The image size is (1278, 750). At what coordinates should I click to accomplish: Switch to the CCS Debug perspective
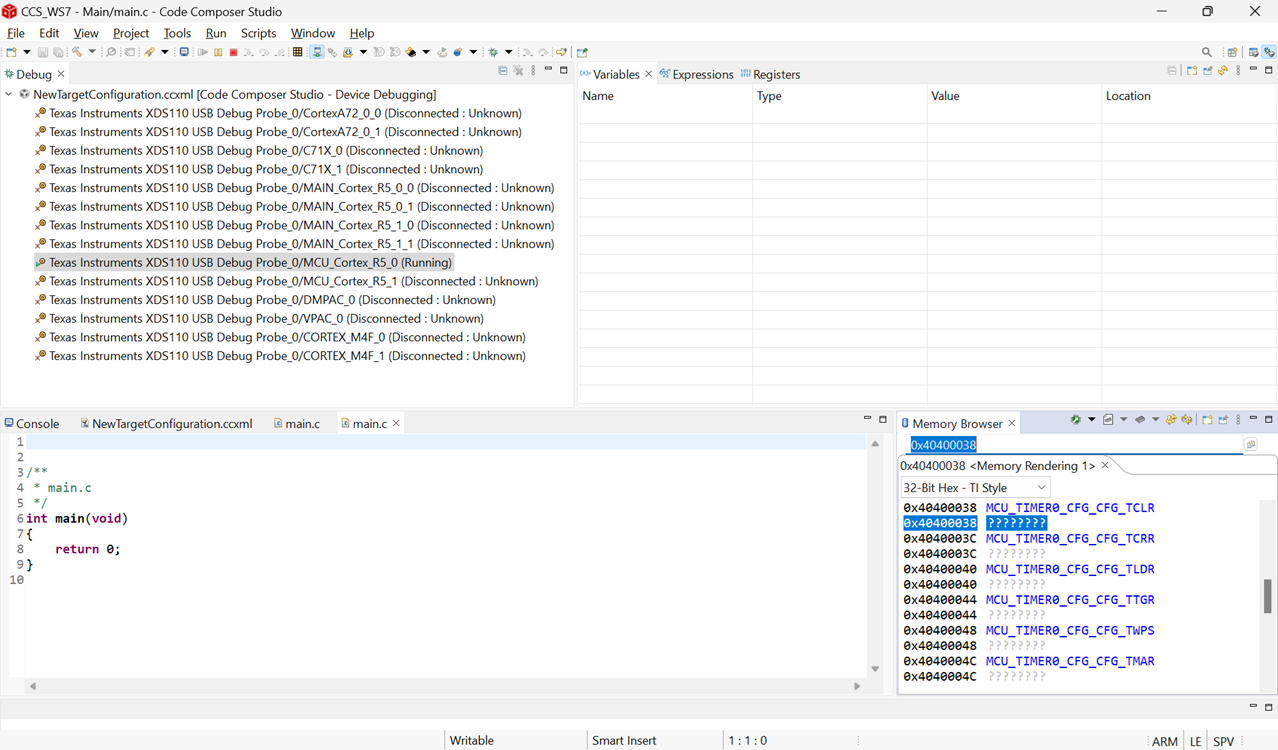point(1269,52)
